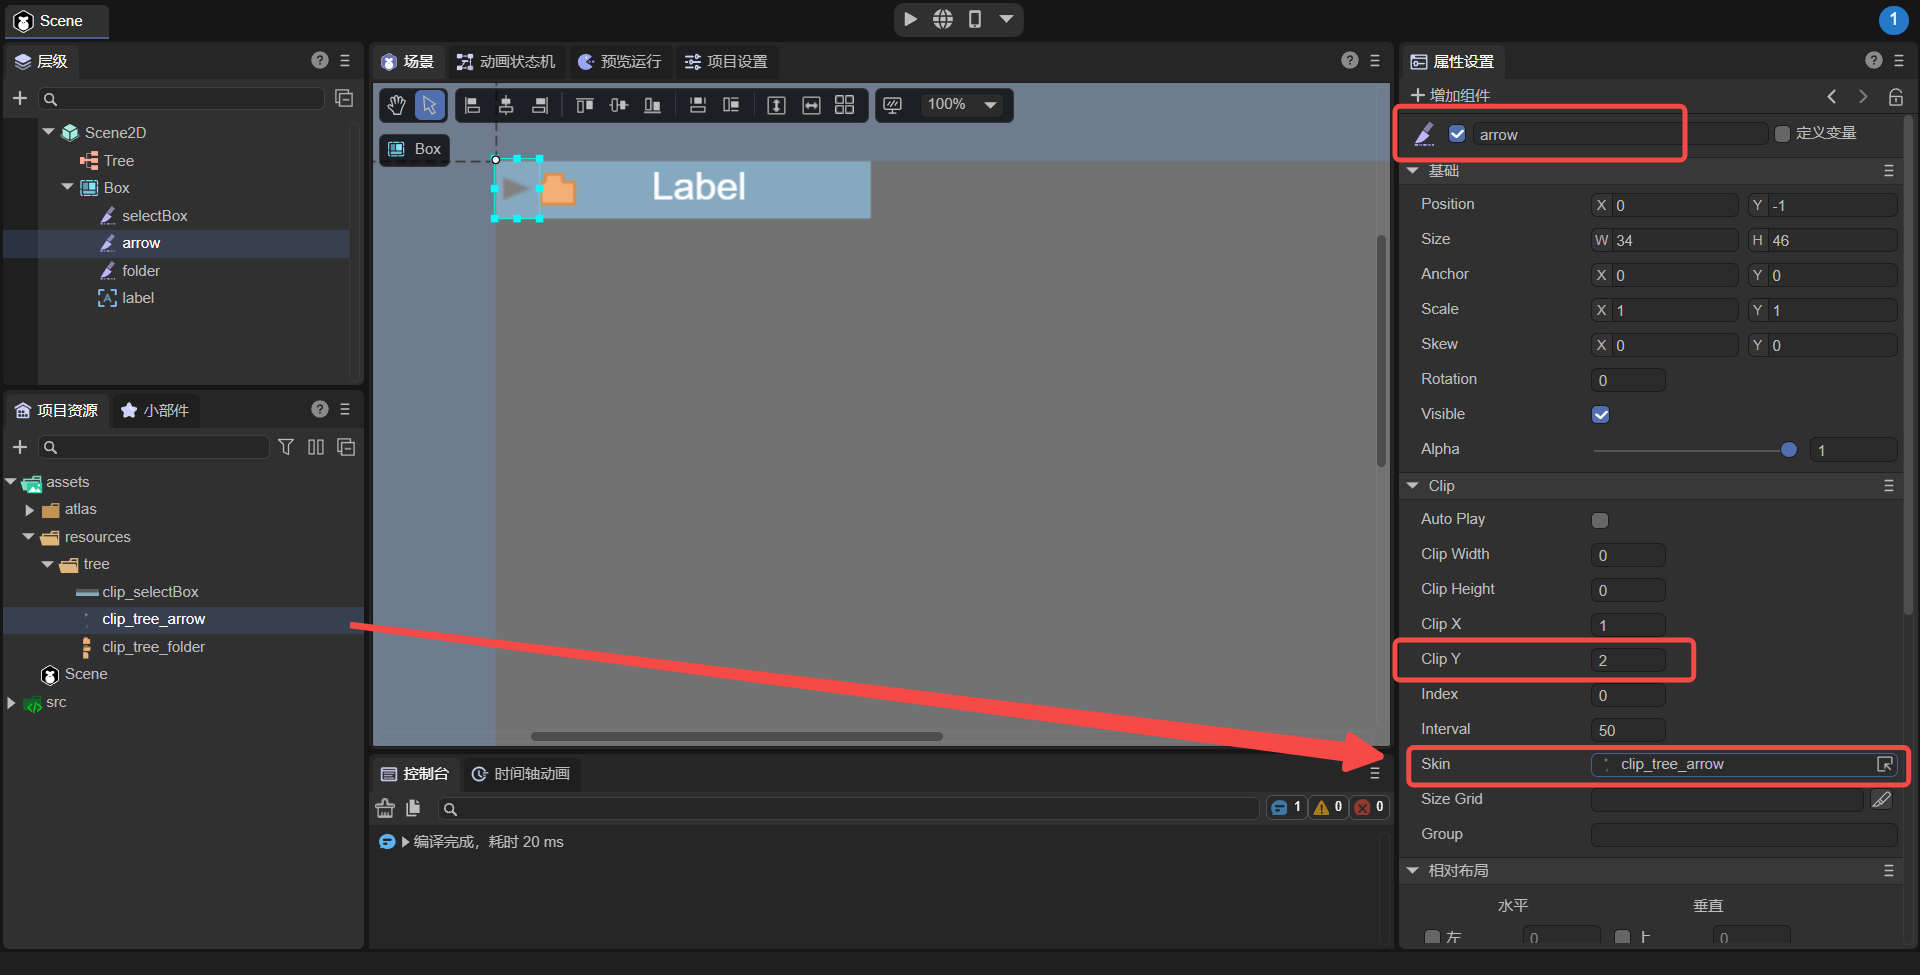The image size is (1920, 975).
Task: Click the 增加组件 button
Action: [x=1450, y=95]
